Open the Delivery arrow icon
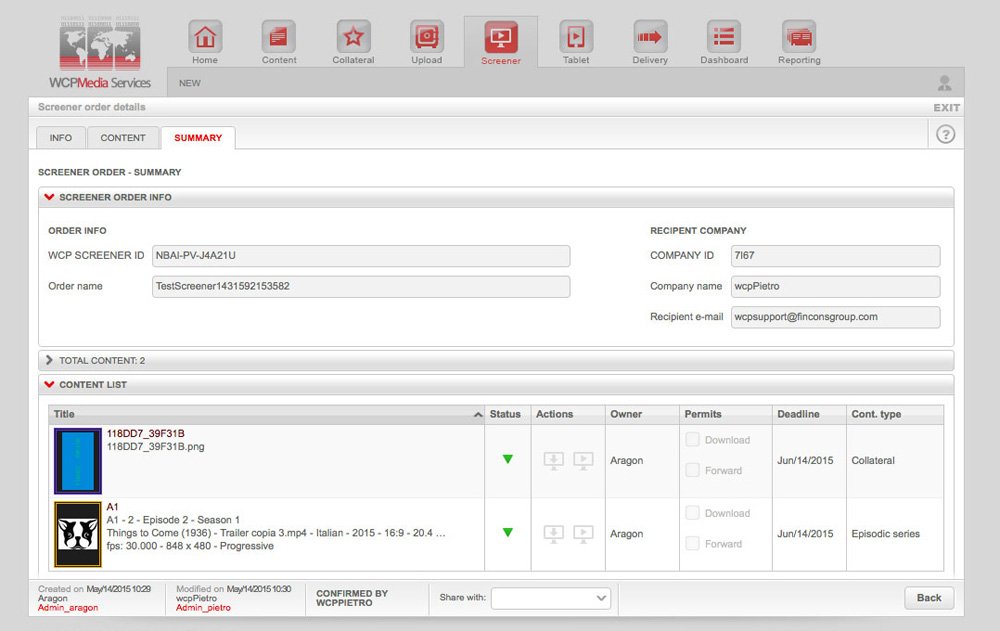 coord(650,36)
